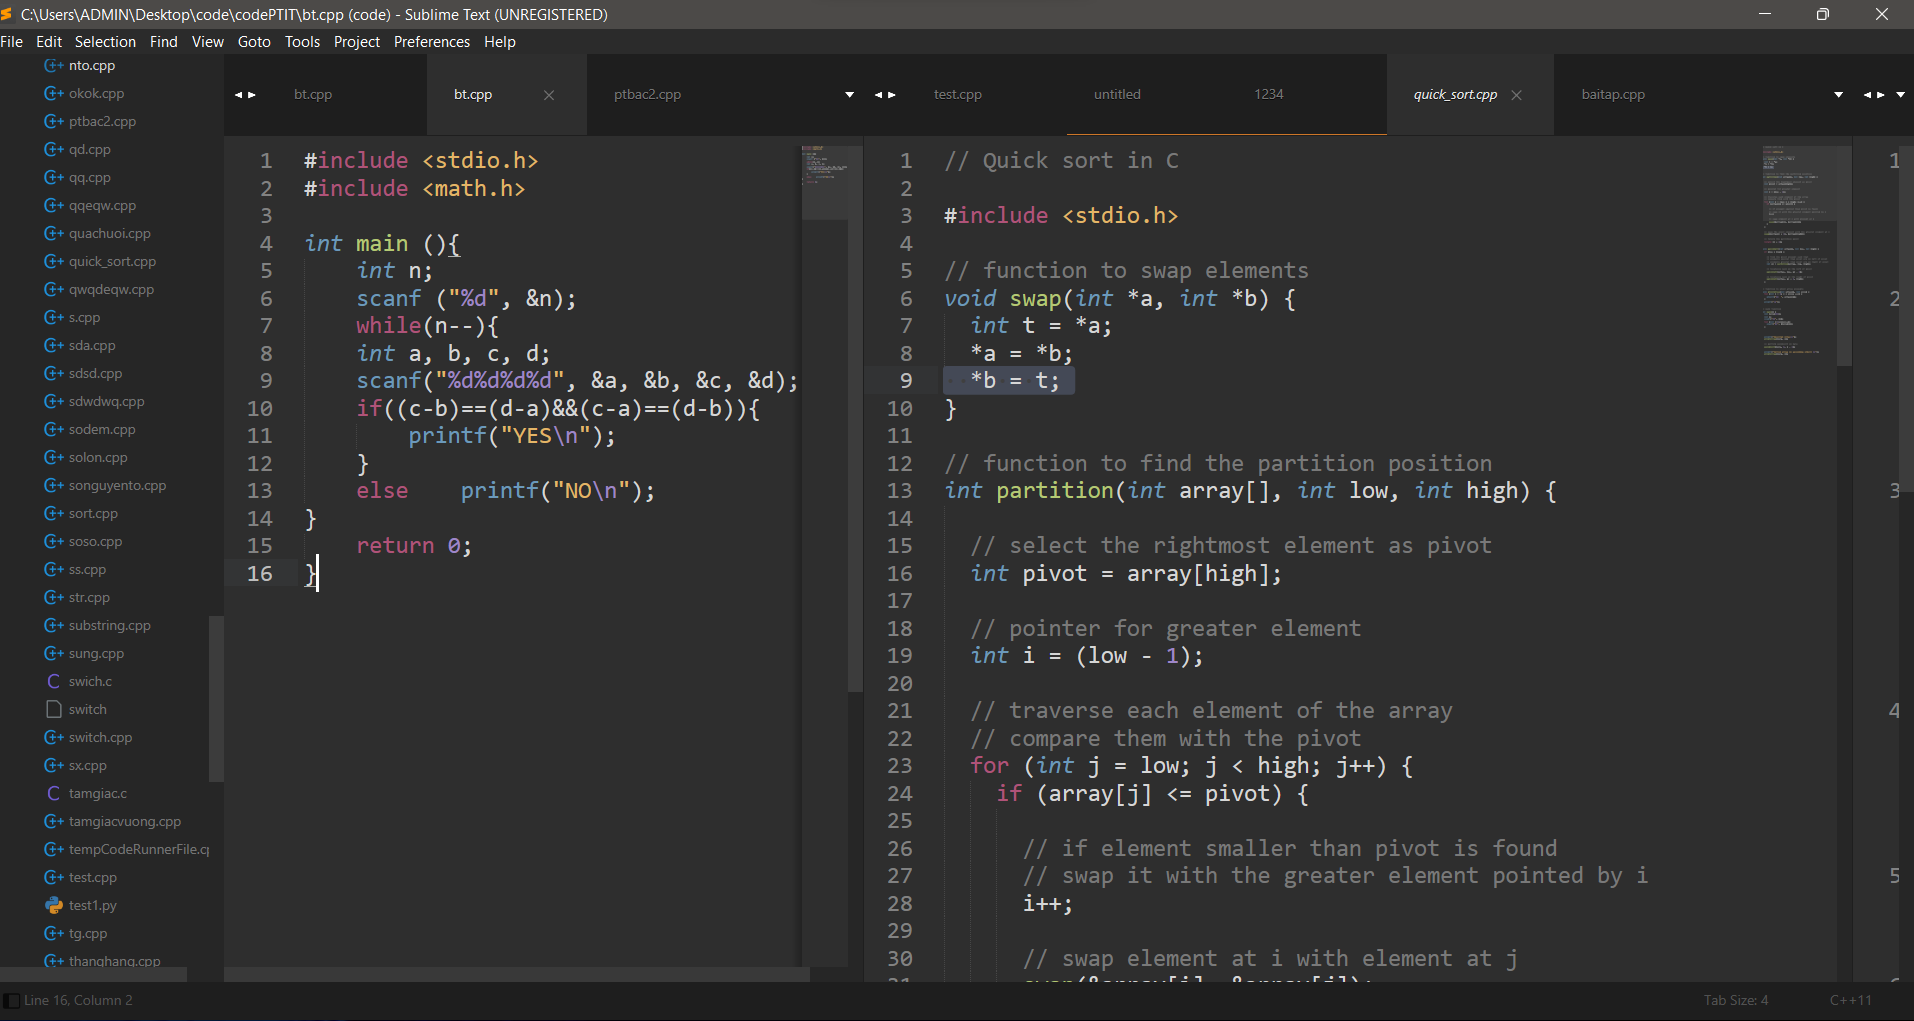
Task: Click the left tab navigation arrow near test.cpp
Action: pos(879,94)
